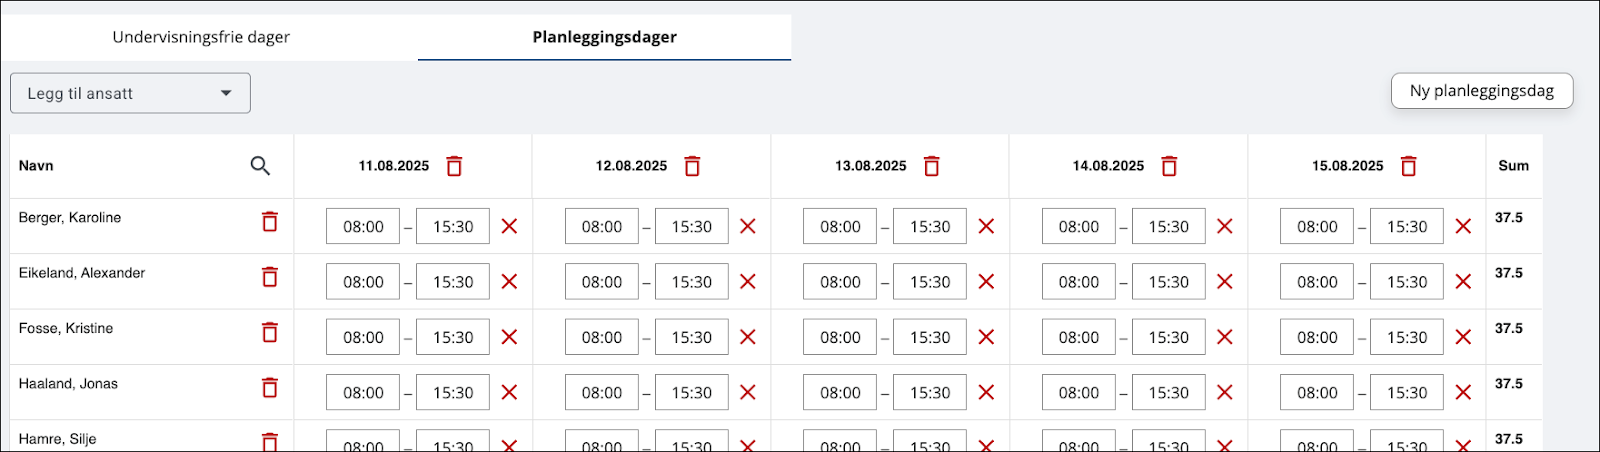Edit Fosse, Kristine's 12.08.2025 start time field
The width and height of the screenshot is (1600, 452).
[x=602, y=337]
